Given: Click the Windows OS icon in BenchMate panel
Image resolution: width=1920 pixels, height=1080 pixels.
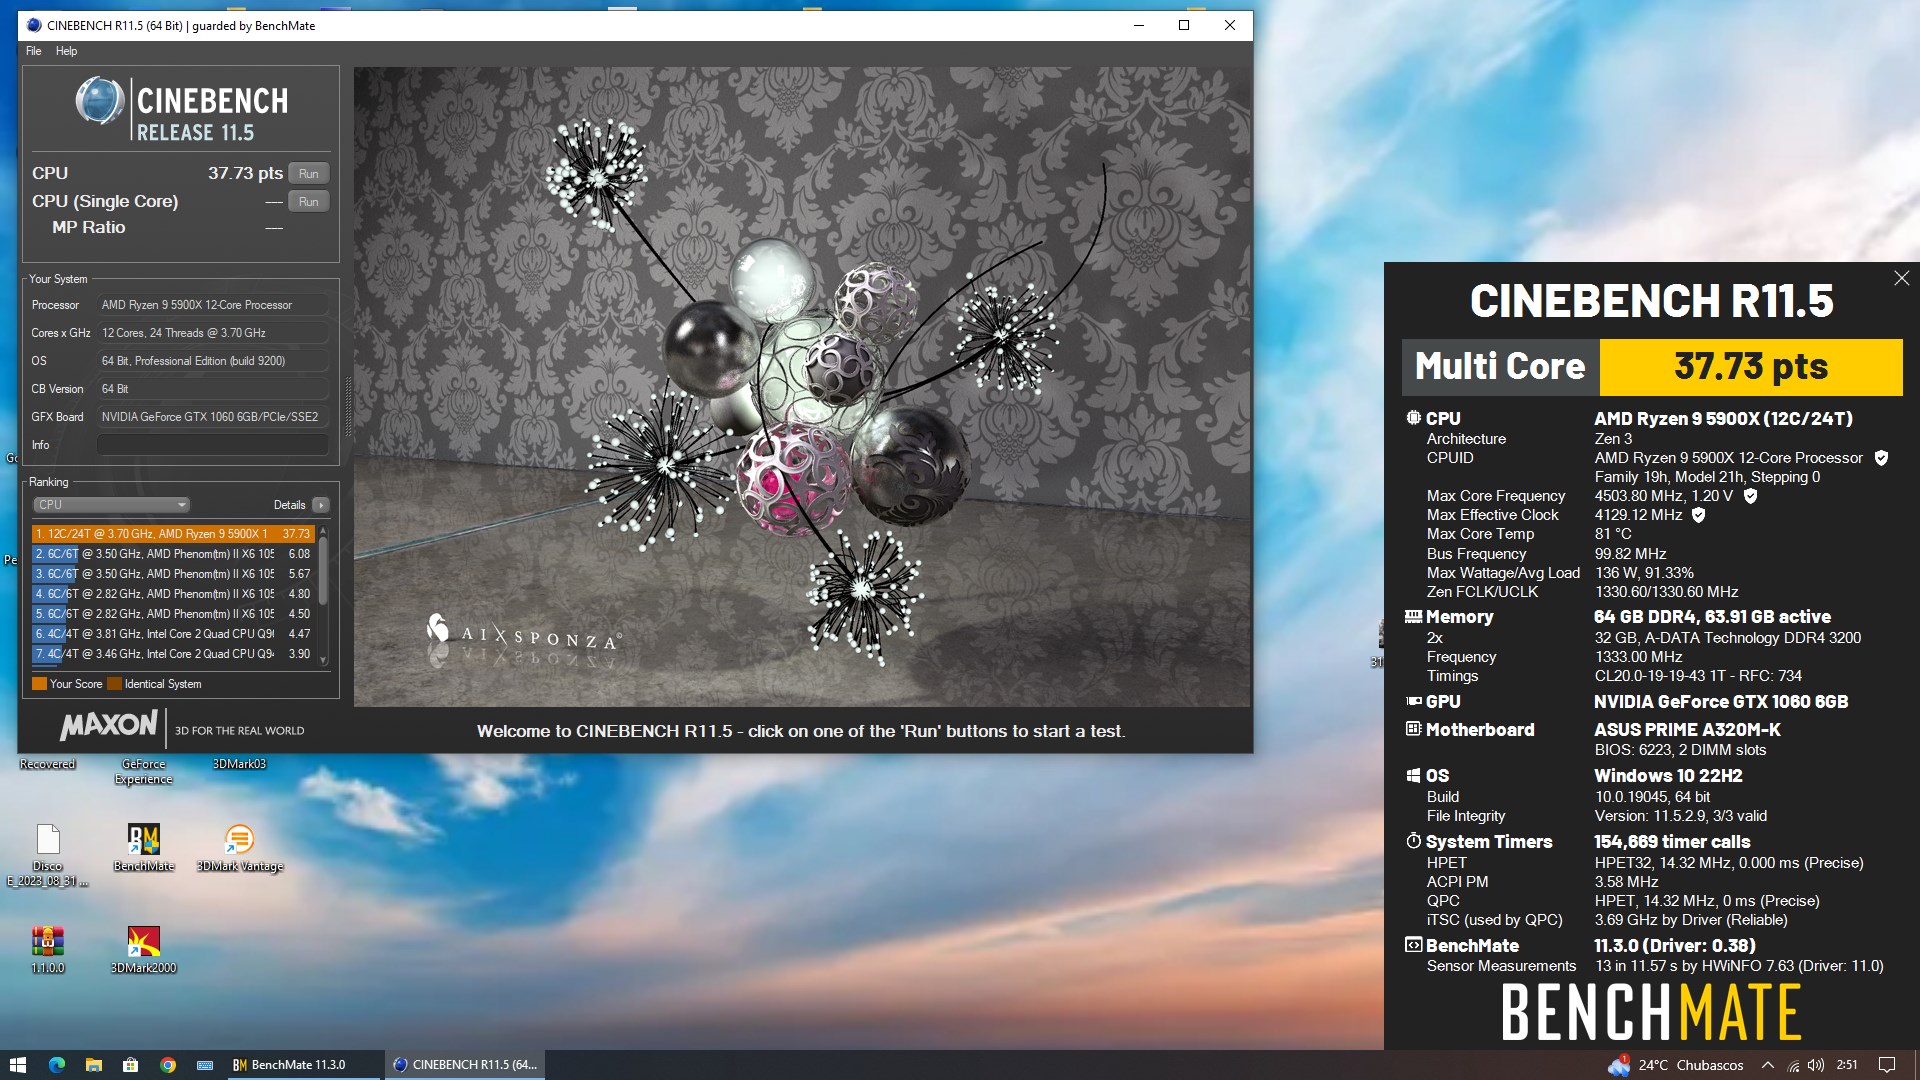Looking at the screenshot, I should click(1413, 775).
